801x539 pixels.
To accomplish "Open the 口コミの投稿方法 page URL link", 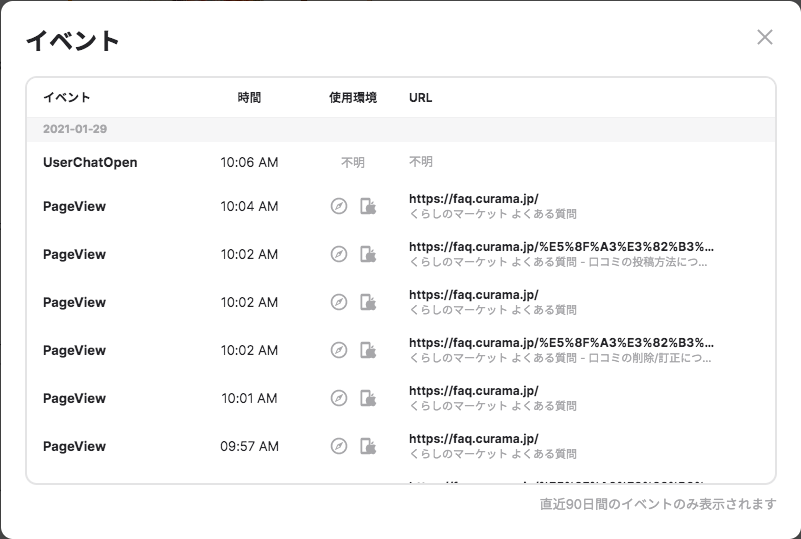I will (561, 246).
